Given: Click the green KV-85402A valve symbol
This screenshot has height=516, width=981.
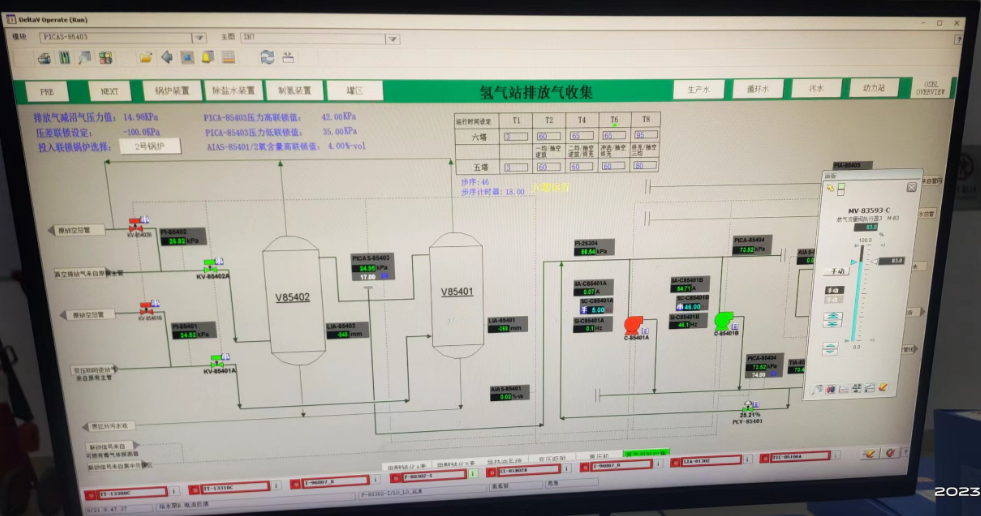Looking at the screenshot, I should [x=212, y=265].
